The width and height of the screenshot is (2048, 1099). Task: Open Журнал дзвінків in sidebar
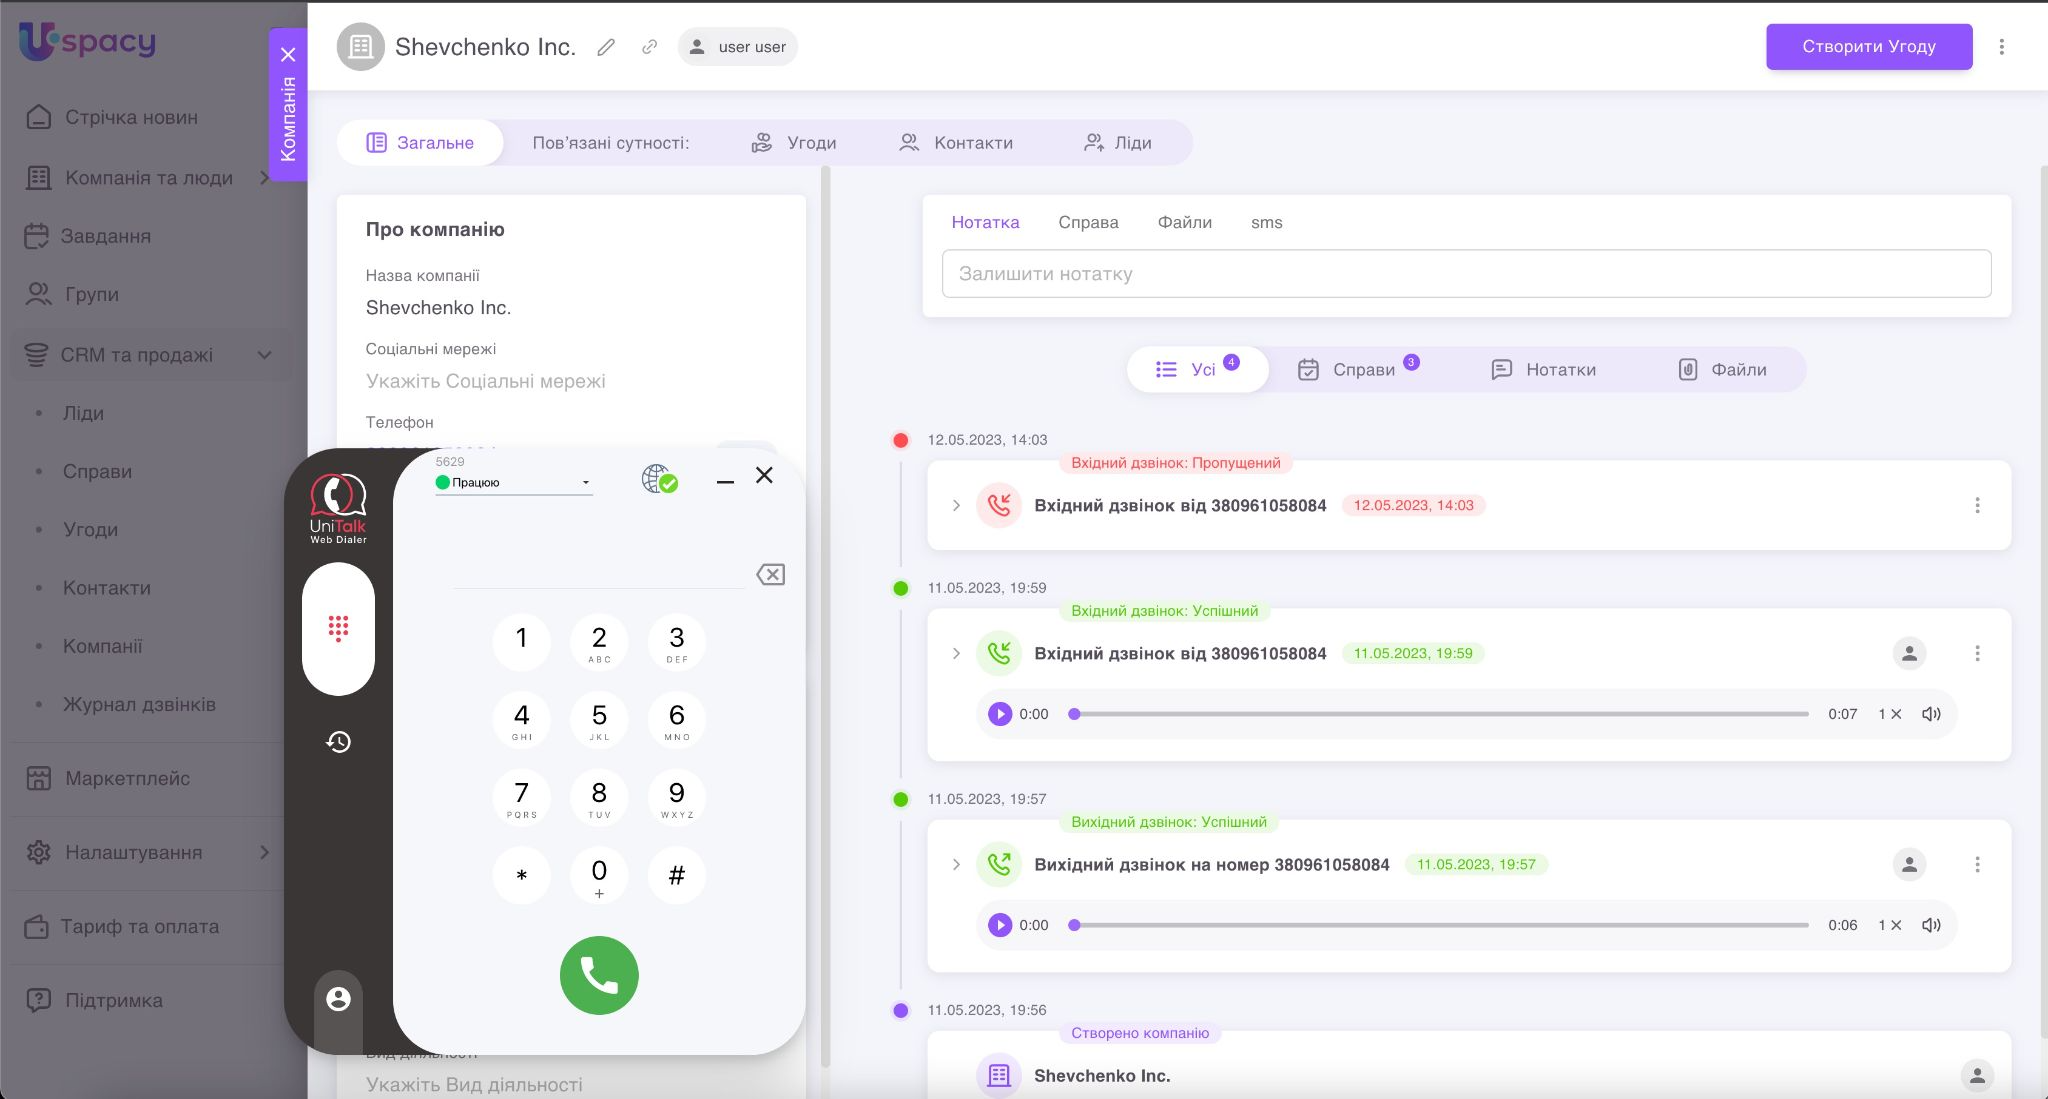[139, 704]
